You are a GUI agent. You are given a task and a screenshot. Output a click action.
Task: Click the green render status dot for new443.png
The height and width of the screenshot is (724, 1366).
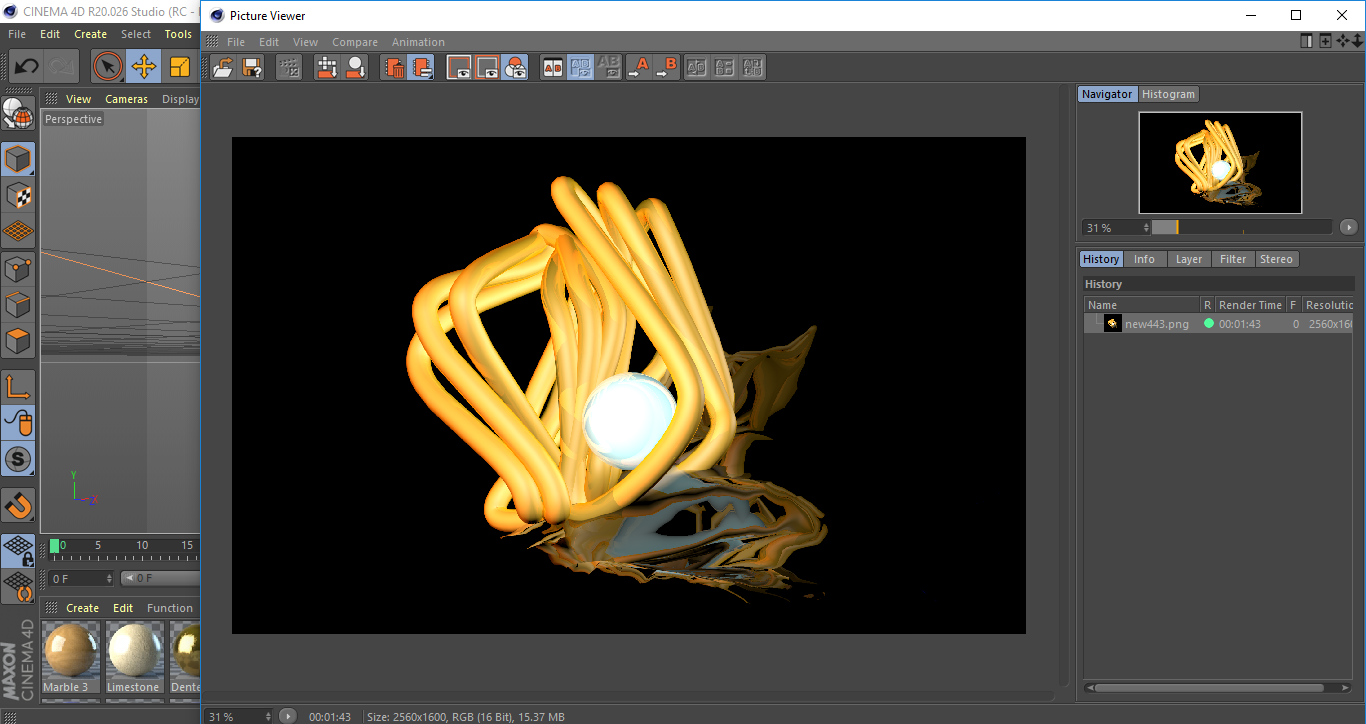(1209, 323)
